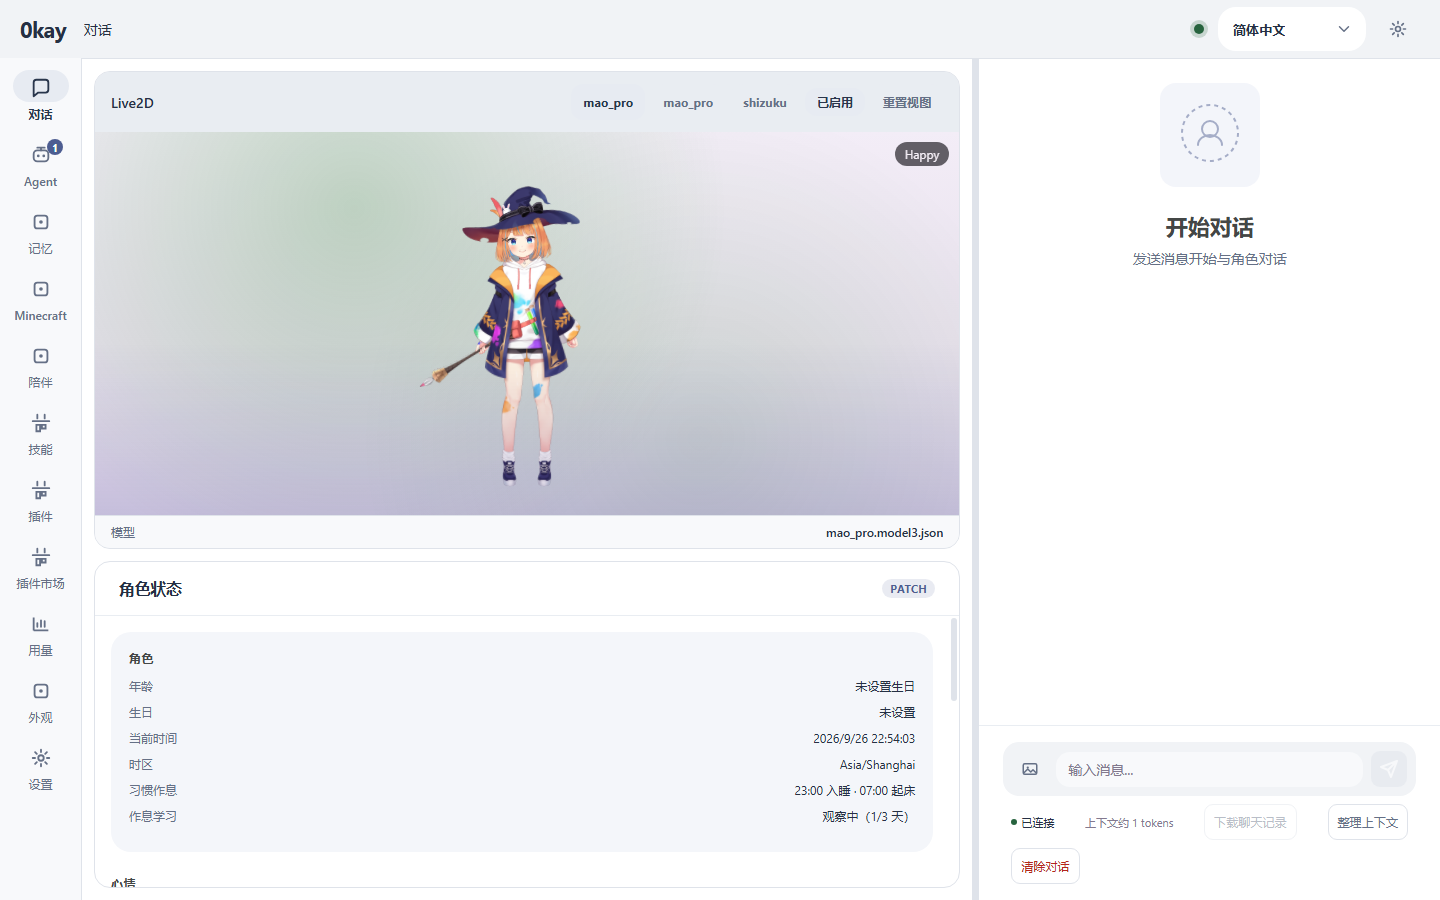
Task: Open the 插件 plugins section
Action: [40, 499]
